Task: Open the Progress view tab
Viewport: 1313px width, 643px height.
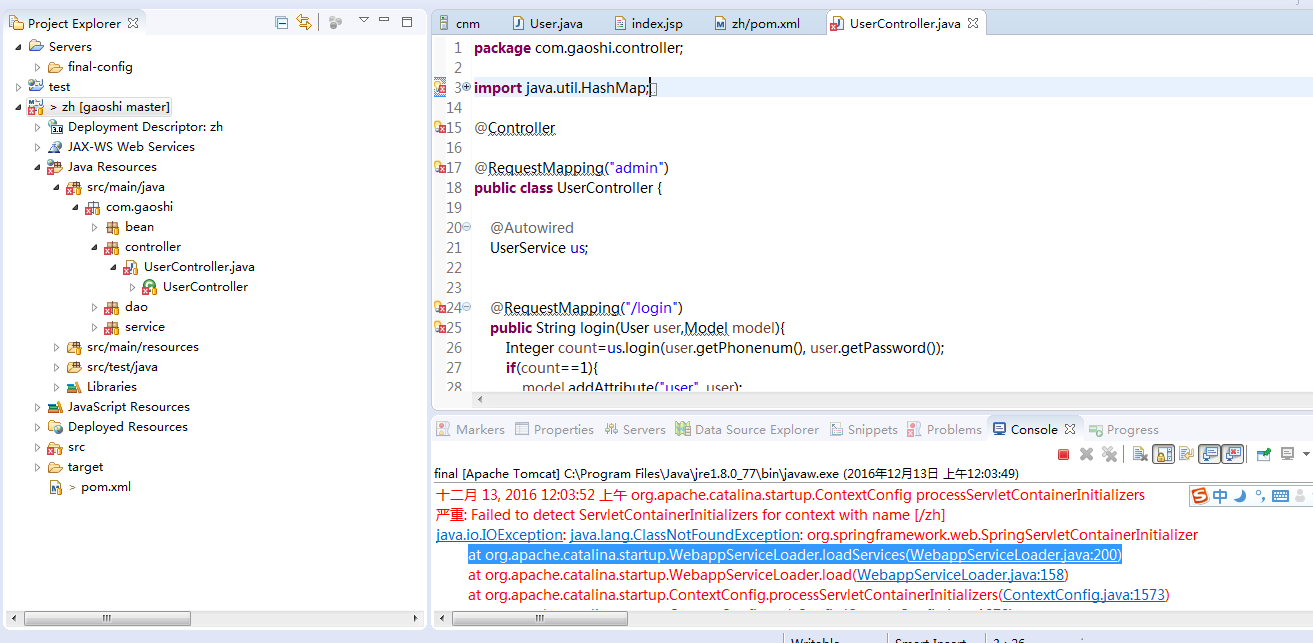Action: [1124, 429]
